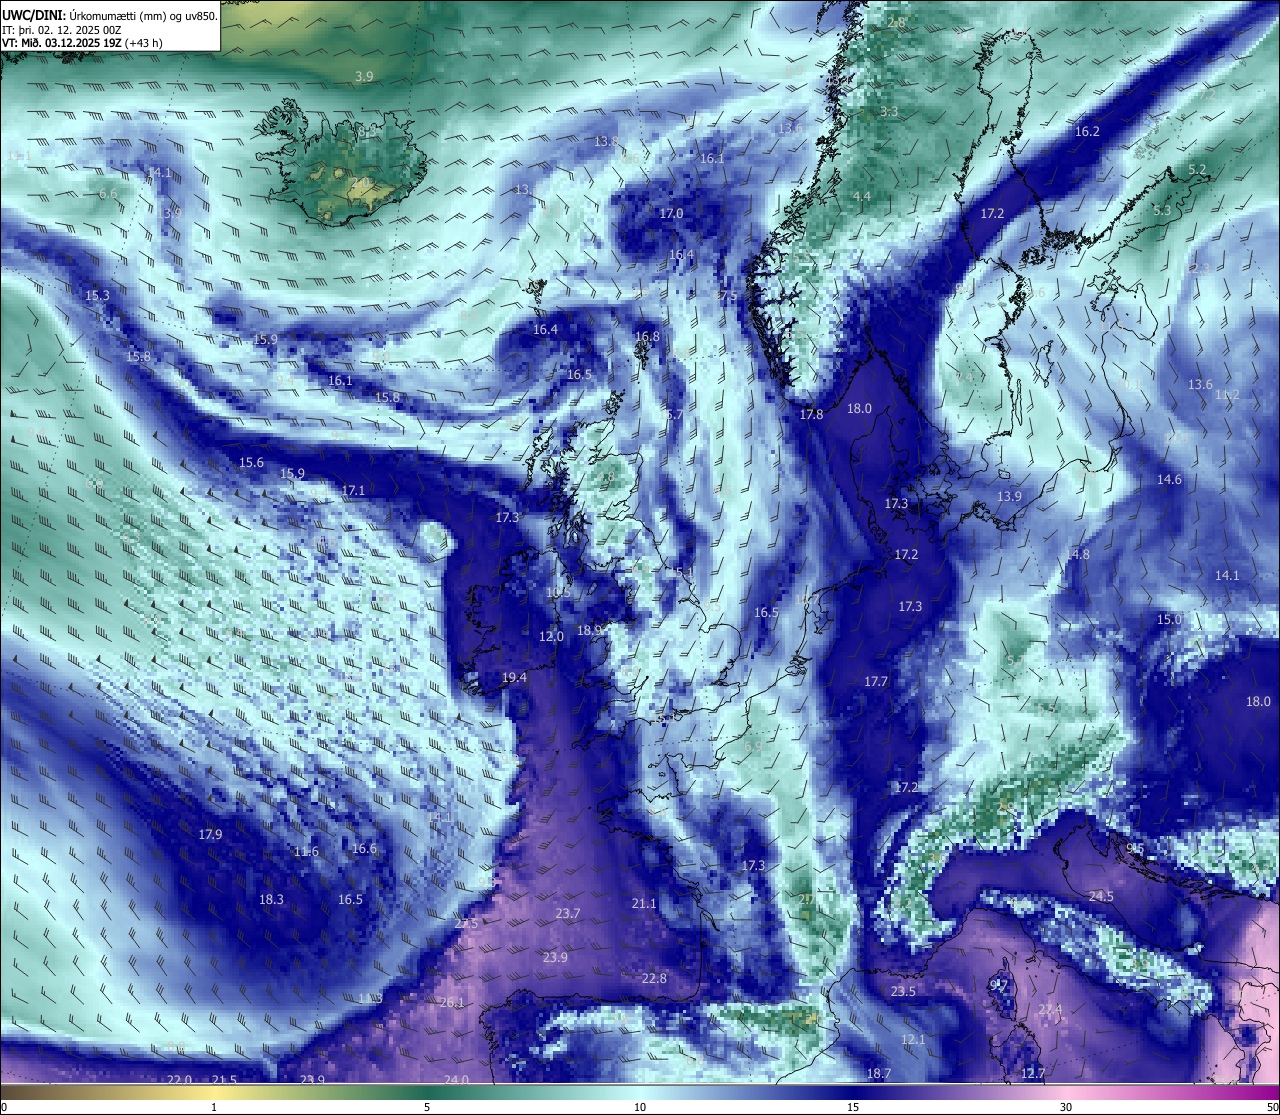Click the 17.1 value label
Image resolution: width=1280 pixels, height=1115 pixels.
point(353,490)
